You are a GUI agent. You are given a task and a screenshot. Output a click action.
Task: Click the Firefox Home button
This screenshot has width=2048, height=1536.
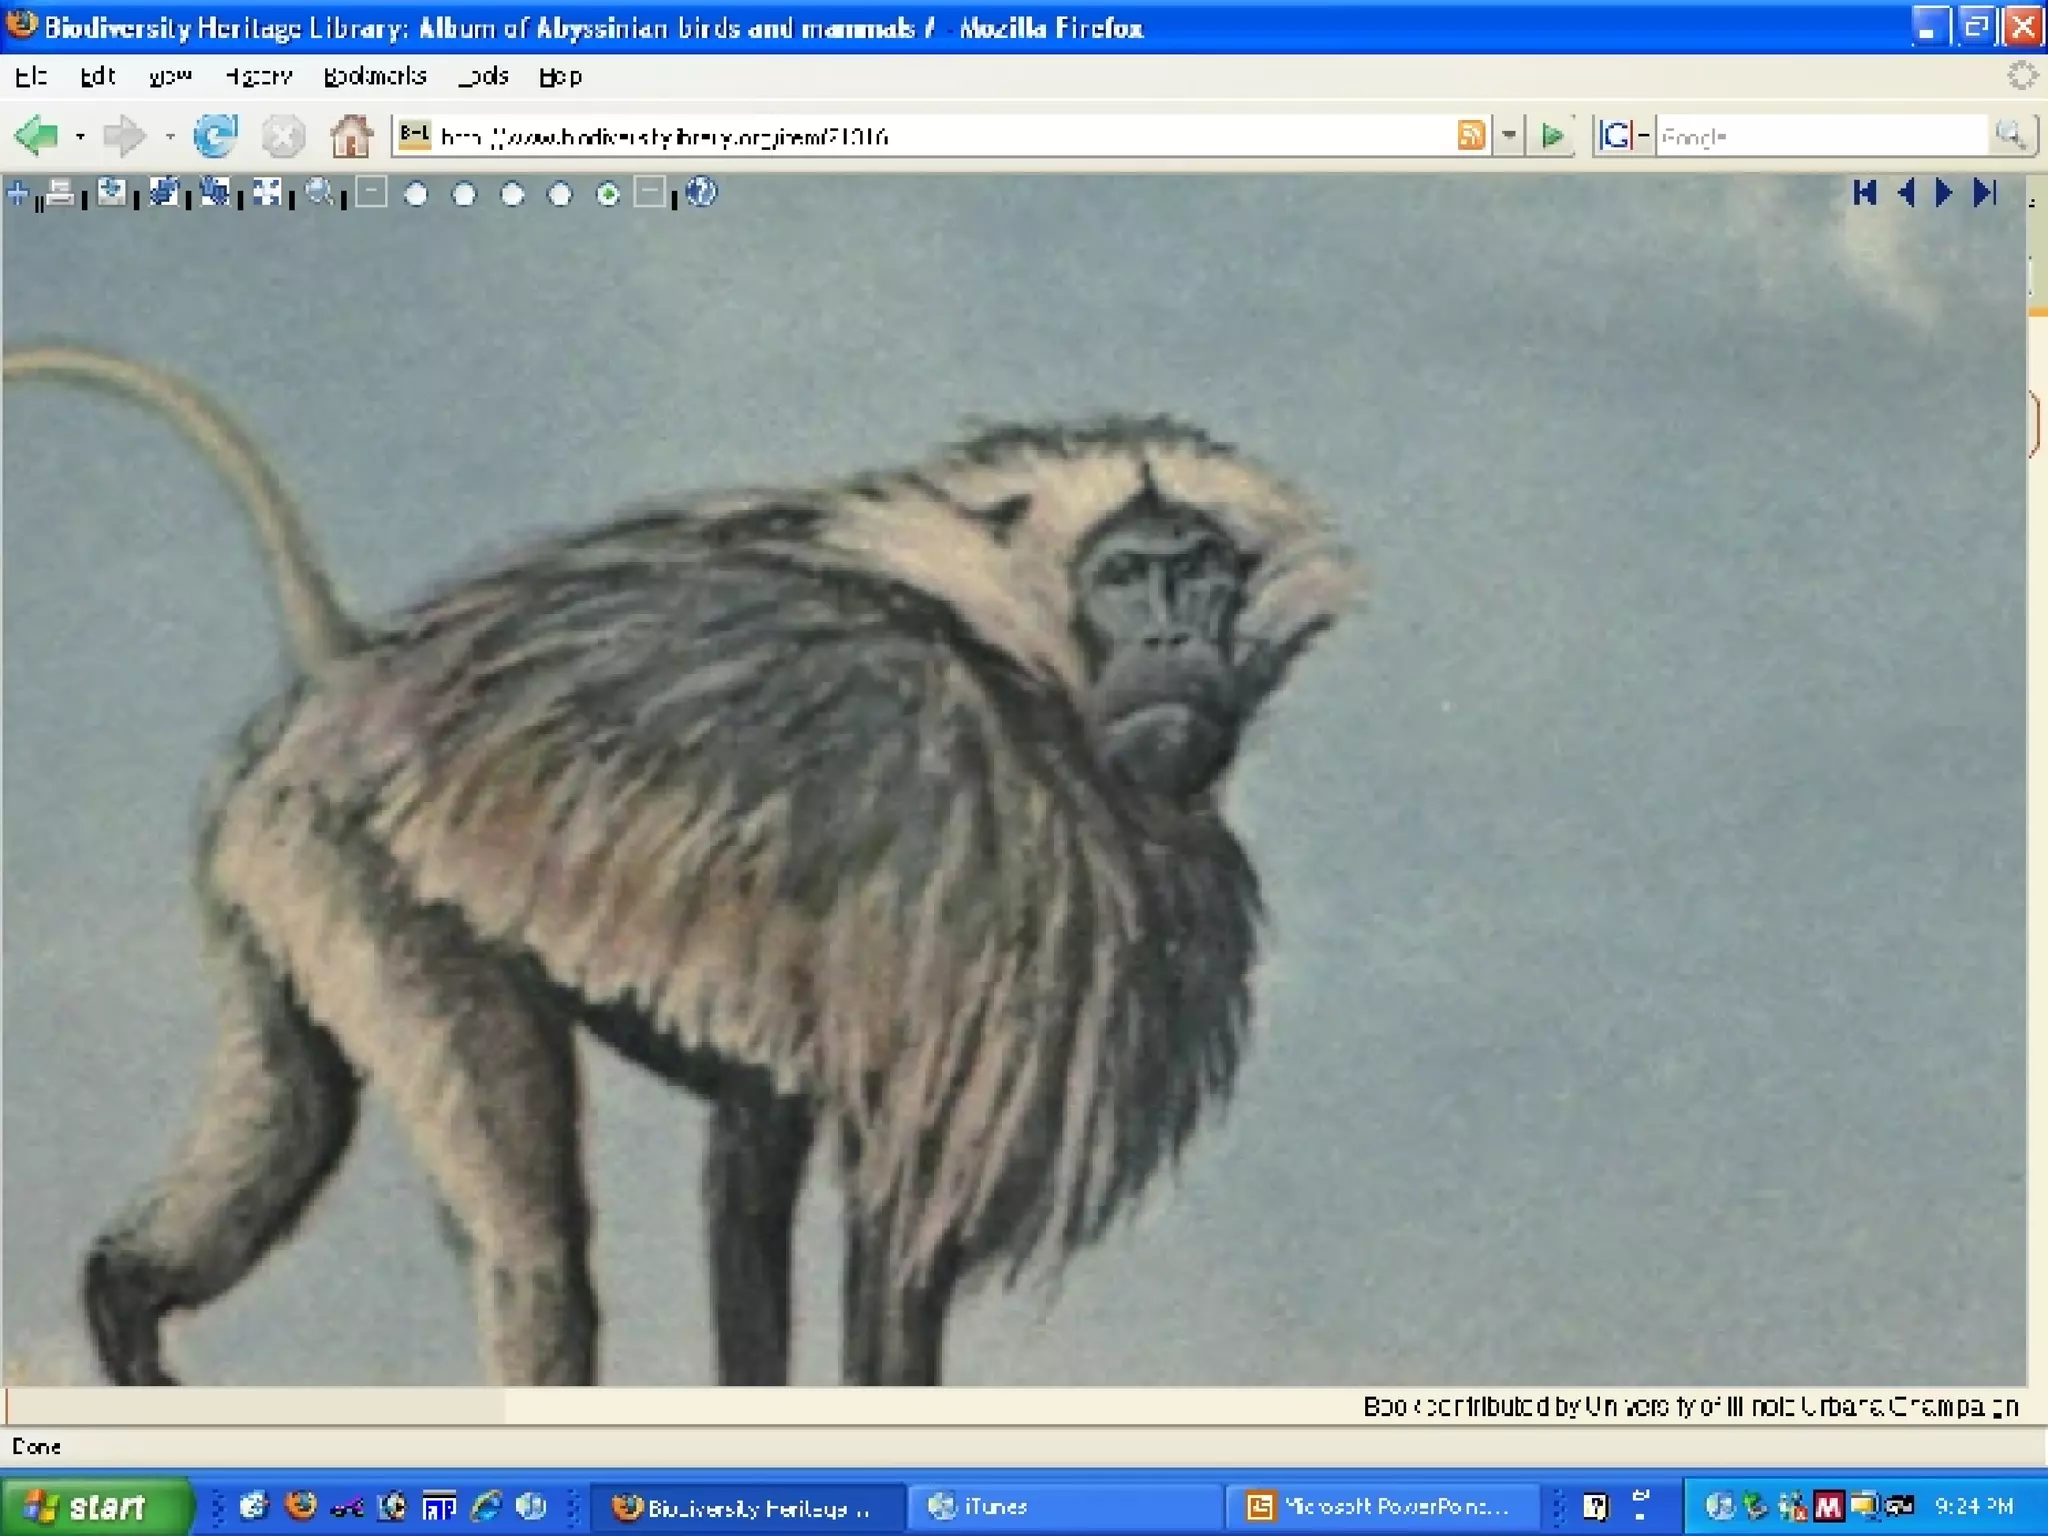[x=350, y=136]
